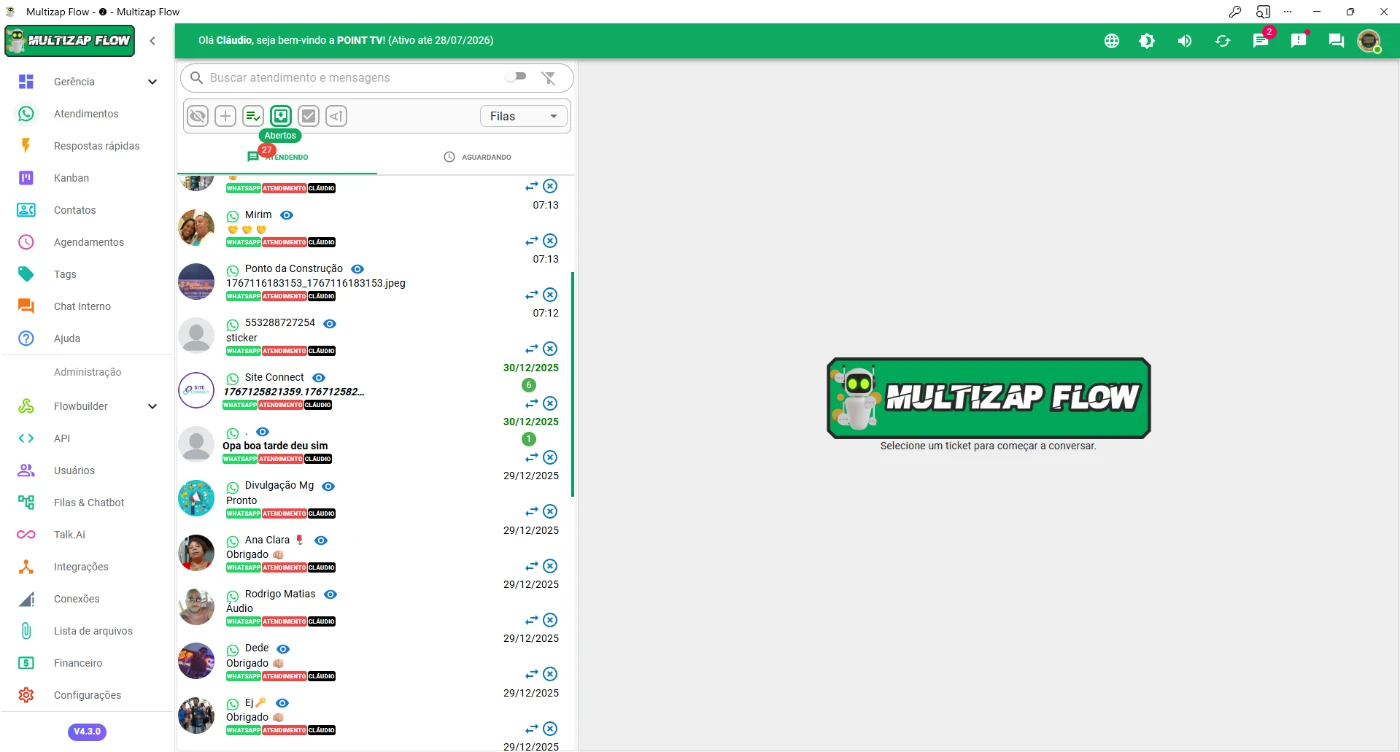Toggle the switch in the search bar

515,77
